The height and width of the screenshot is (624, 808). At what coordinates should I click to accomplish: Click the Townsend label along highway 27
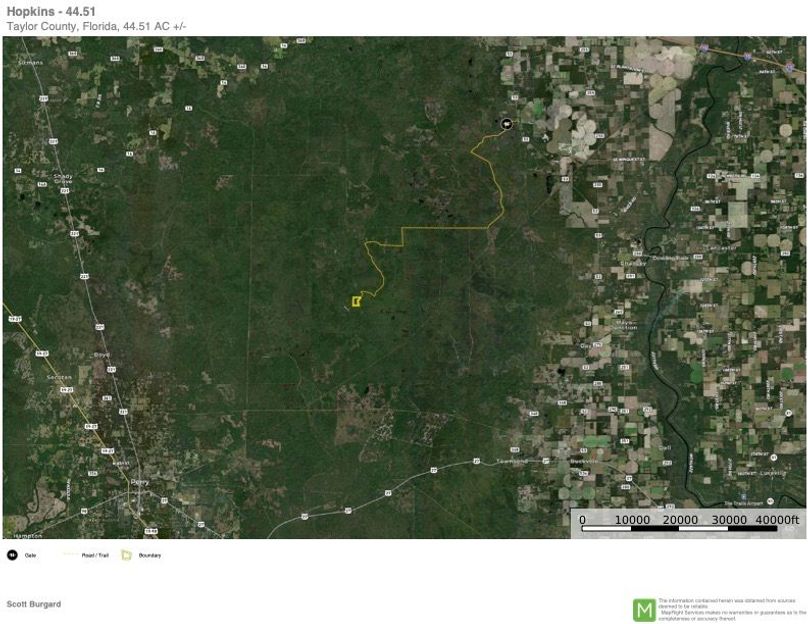click(x=513, y=461)
